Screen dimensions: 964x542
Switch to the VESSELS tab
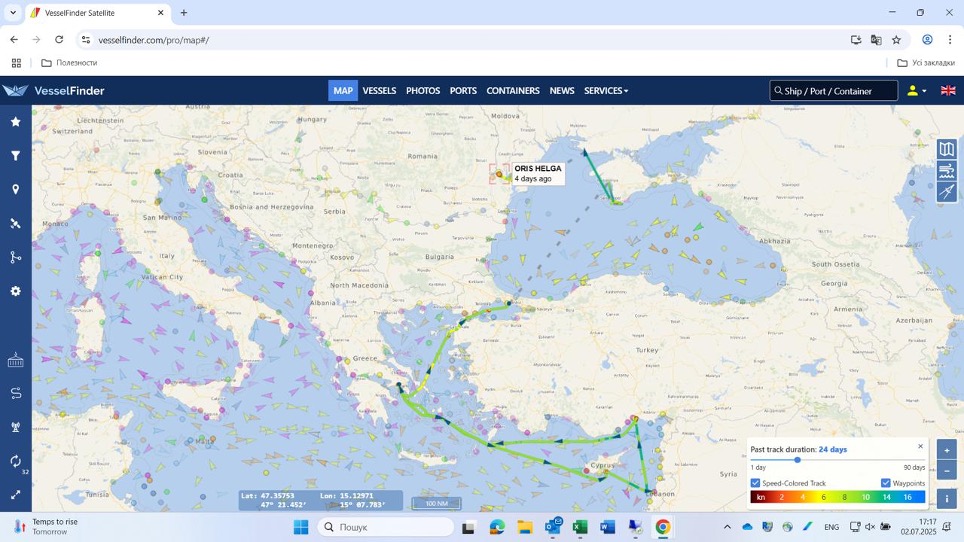coord(379,91)
